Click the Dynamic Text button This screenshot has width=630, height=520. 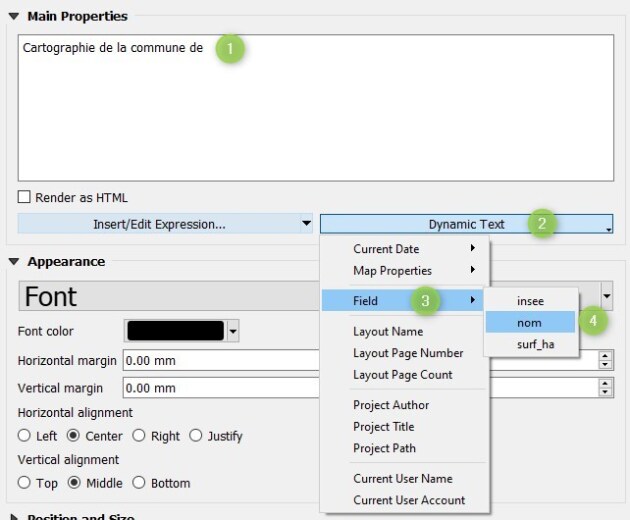coord(466,224)
